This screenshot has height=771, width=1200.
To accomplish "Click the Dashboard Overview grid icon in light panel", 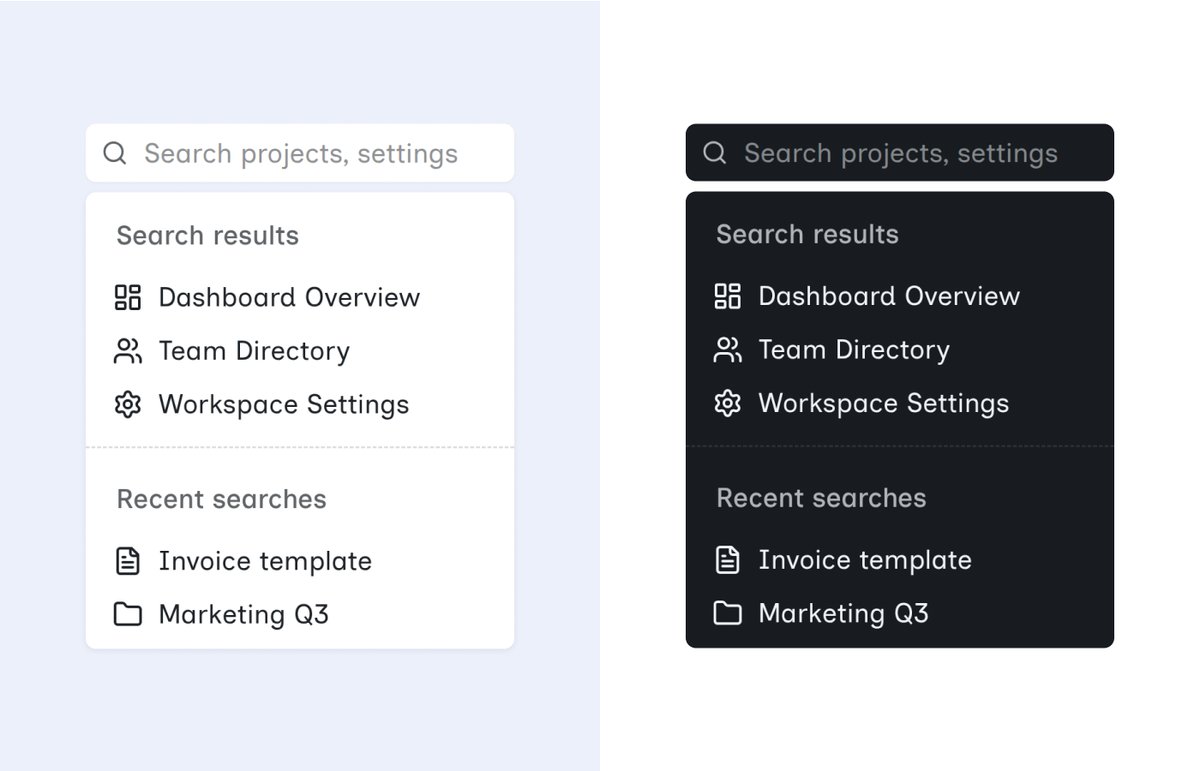I will (x=128, y=297).
